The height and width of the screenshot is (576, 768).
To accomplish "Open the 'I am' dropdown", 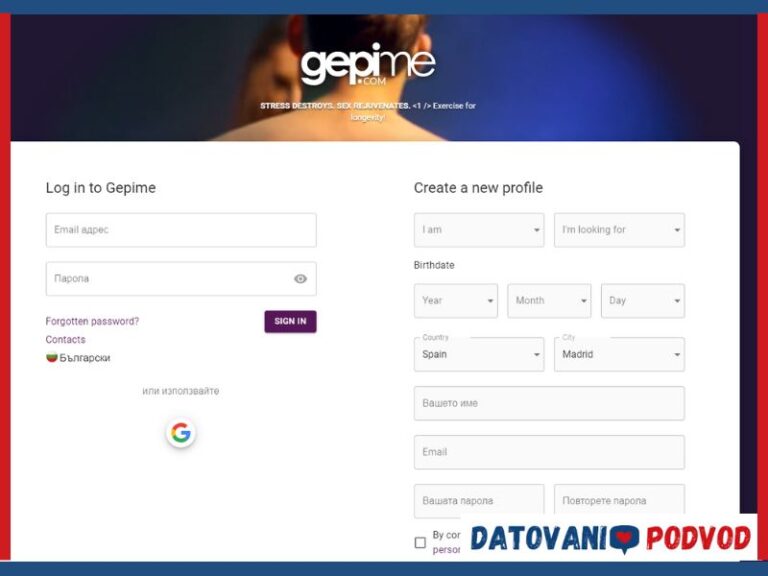I will [479, 230].
